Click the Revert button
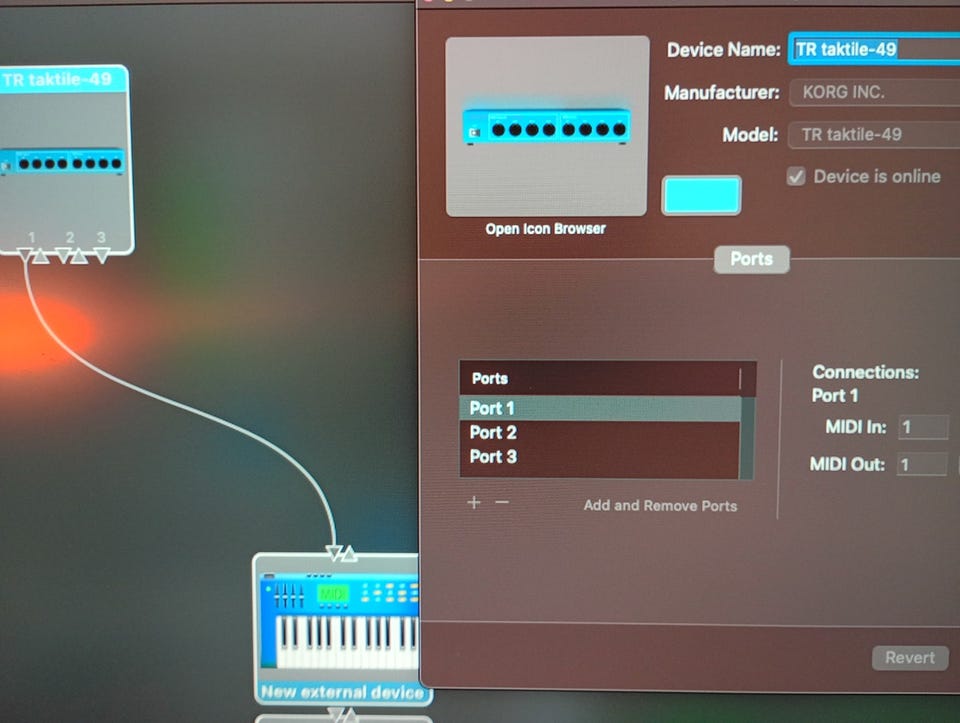This screenshot has height=723, width=960. coord(910,657)
